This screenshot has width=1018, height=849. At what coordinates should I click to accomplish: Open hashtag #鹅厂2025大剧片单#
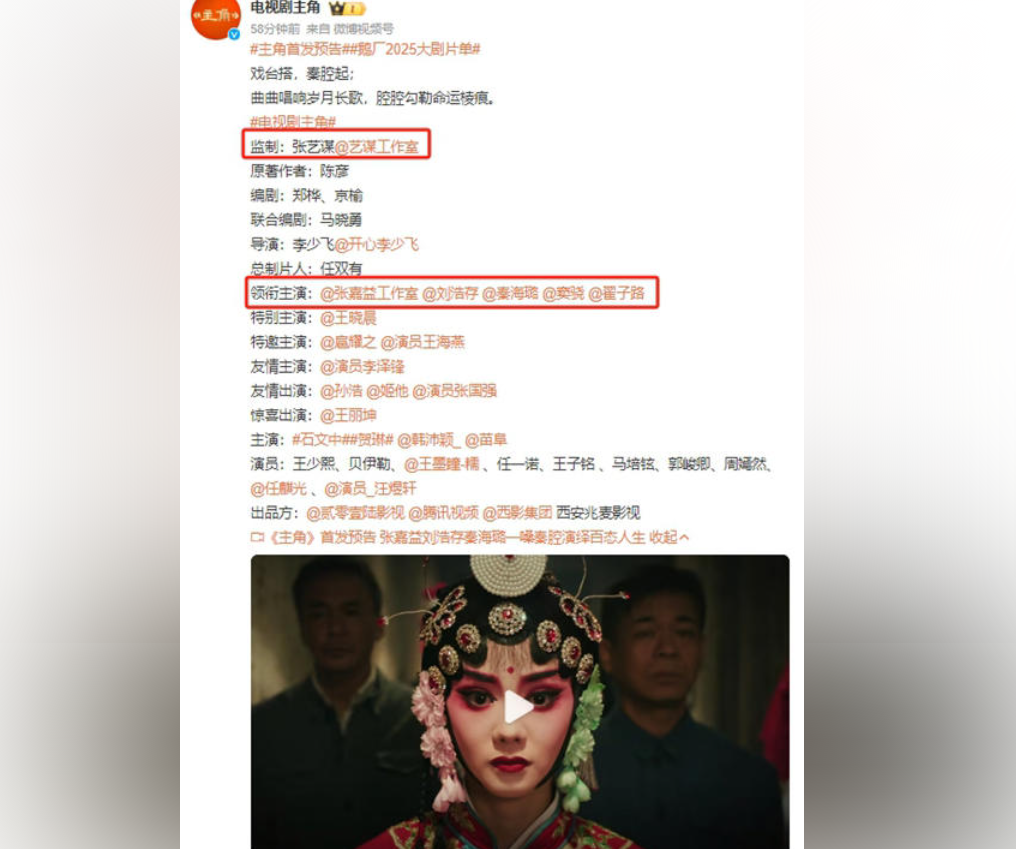click(x=412, y=49)
